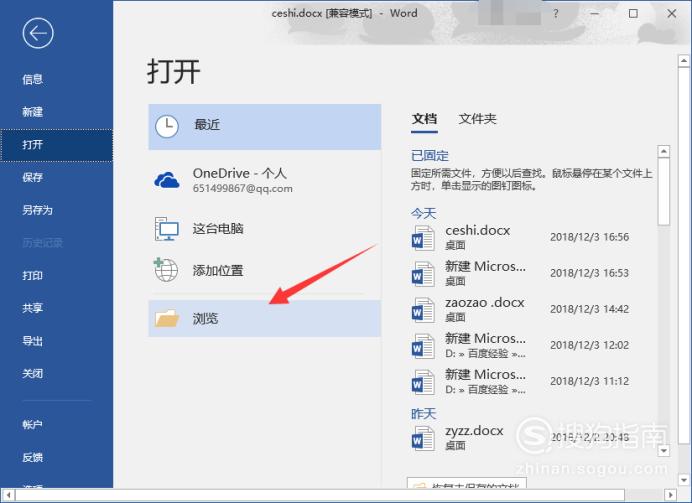This screenshot has width=692, height=503.
Task: Select the 最近 location entry
Action: [265, 127]
